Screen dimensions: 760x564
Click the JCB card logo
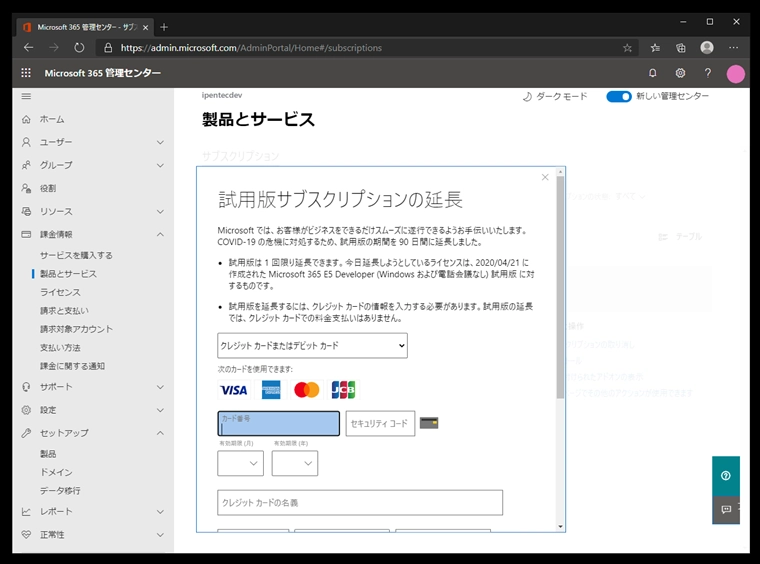[343, 390]
